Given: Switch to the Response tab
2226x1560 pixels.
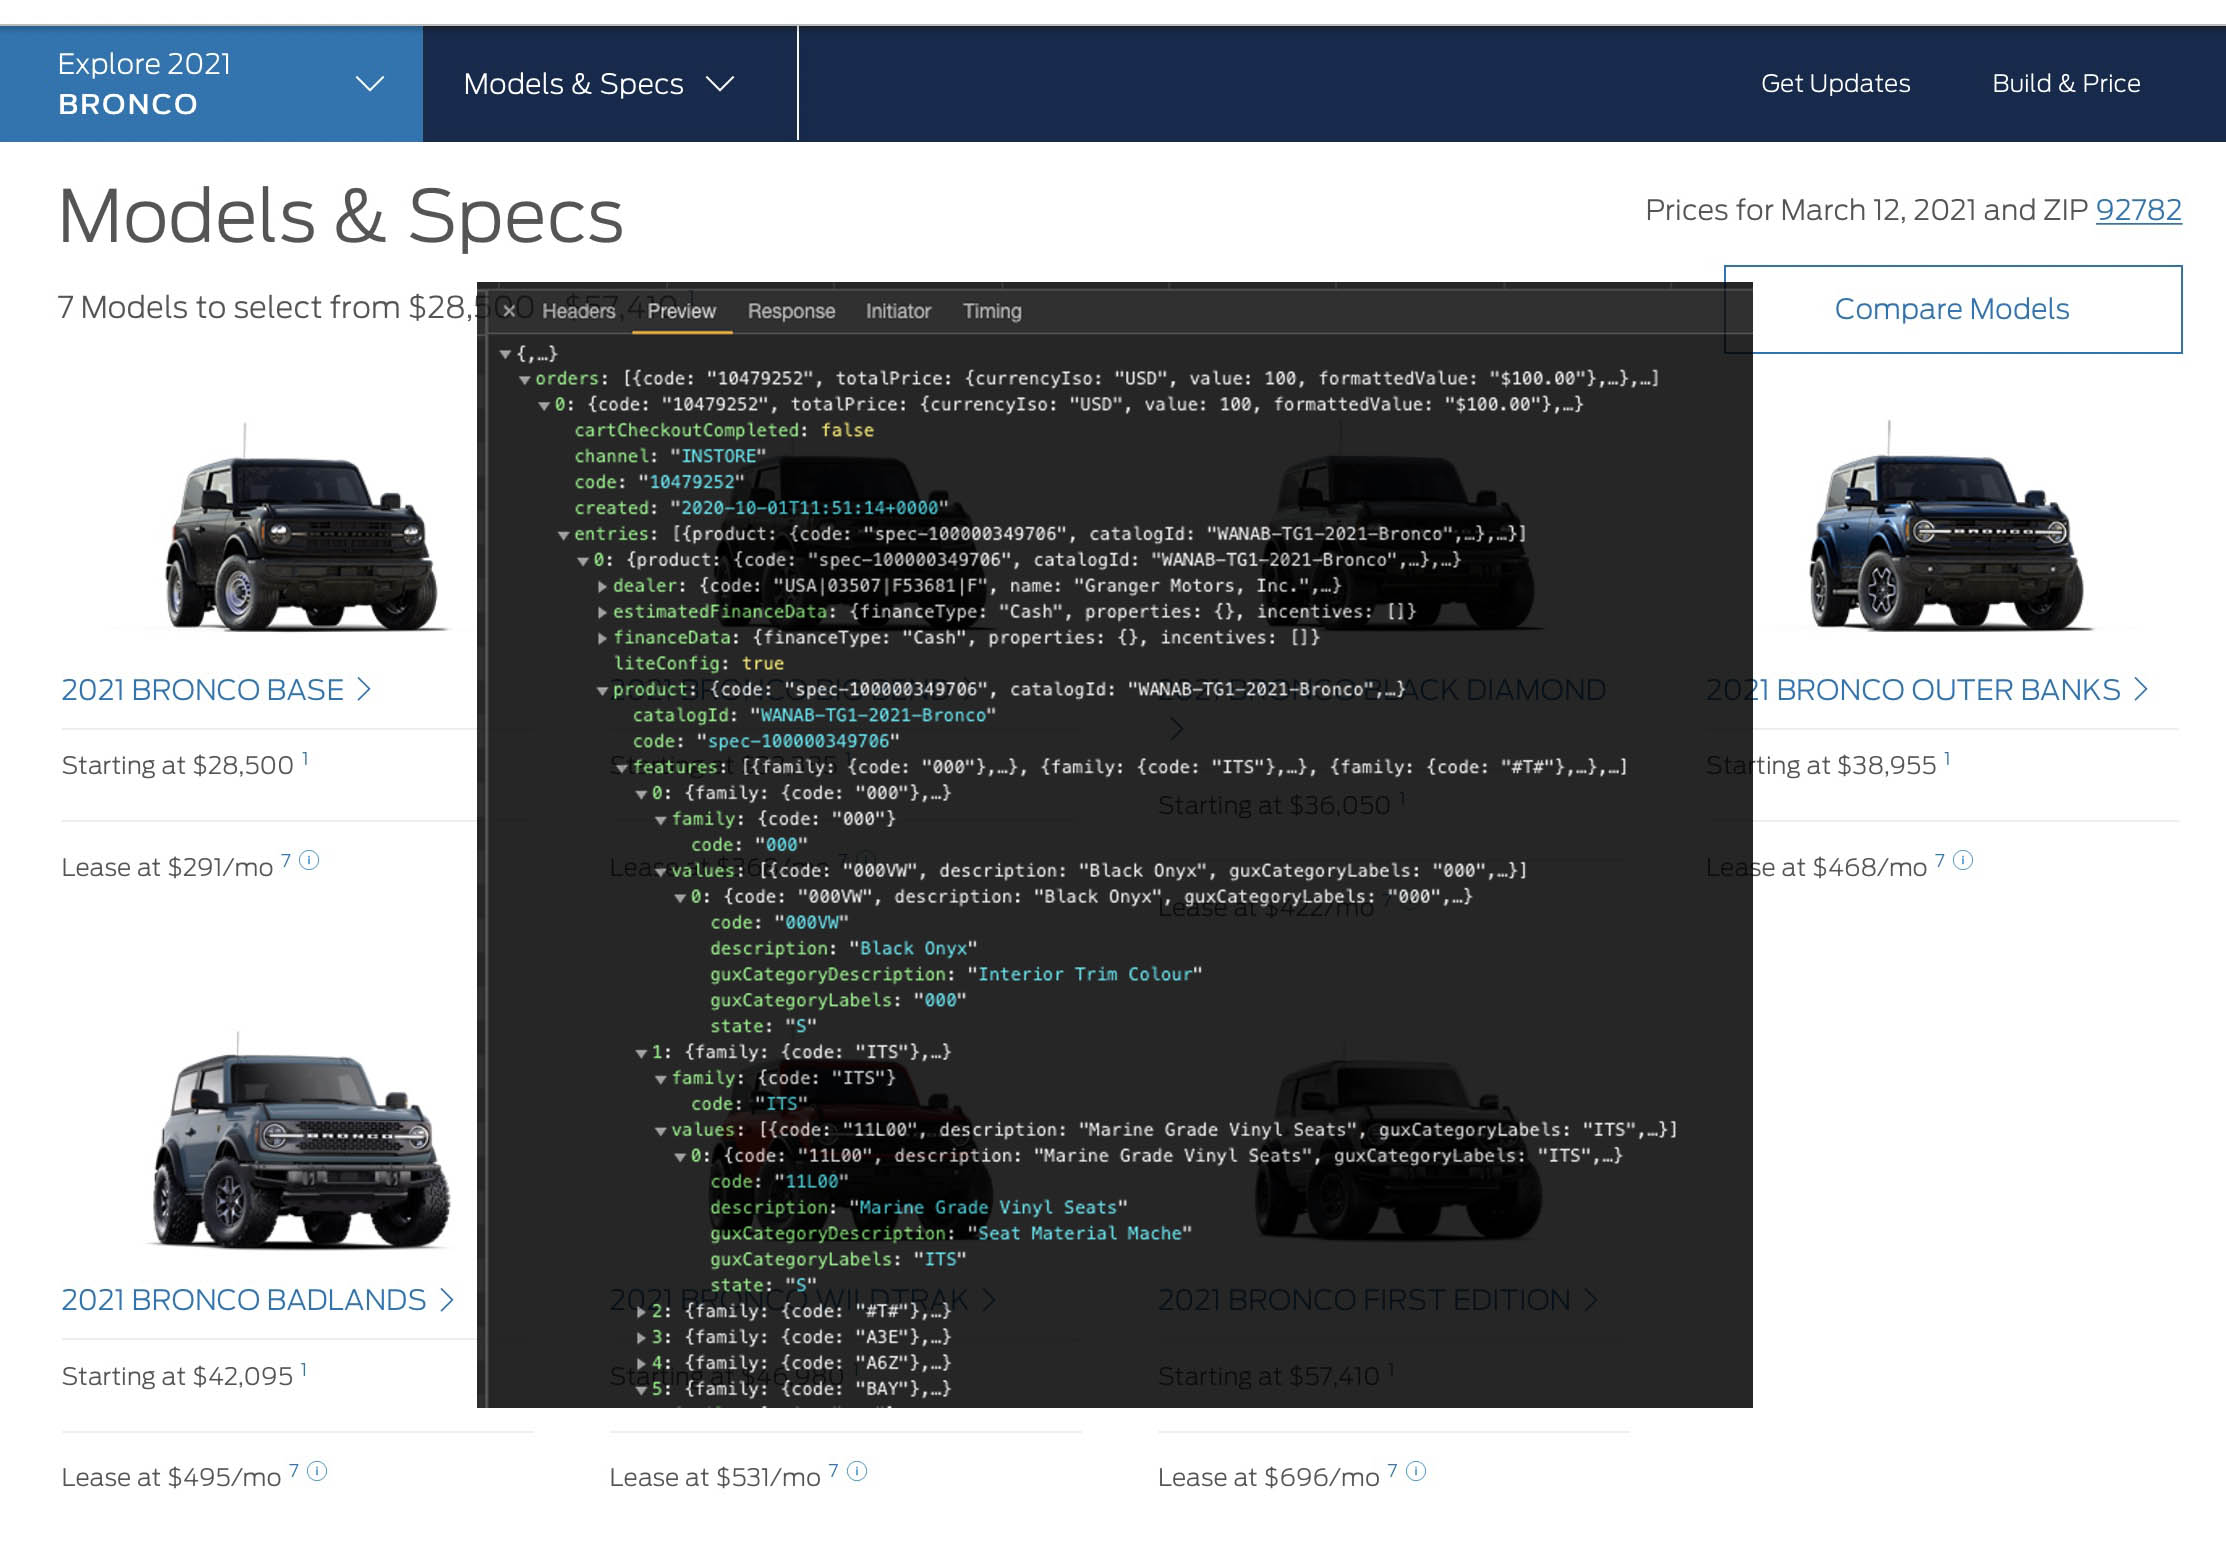Looking at the screenshot, I should click(790, 311).
